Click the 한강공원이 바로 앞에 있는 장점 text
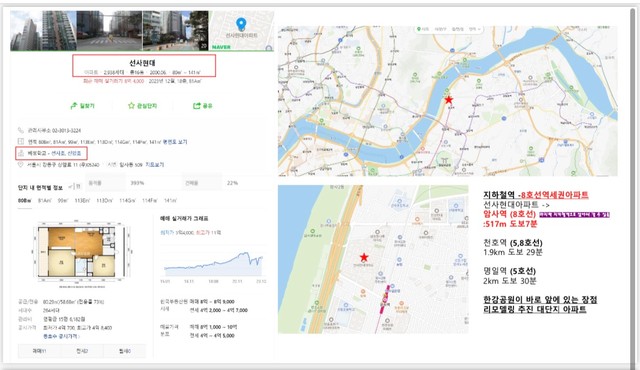Viewport: 640px width, 370px height. [540, 300]
